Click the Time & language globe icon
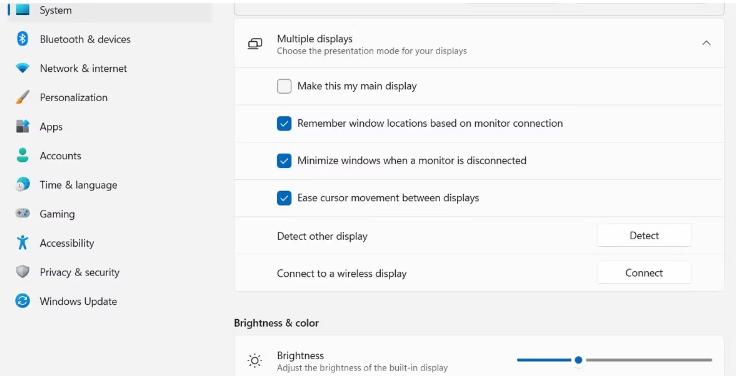Screen dimensions: 736x376 (23, 184)
